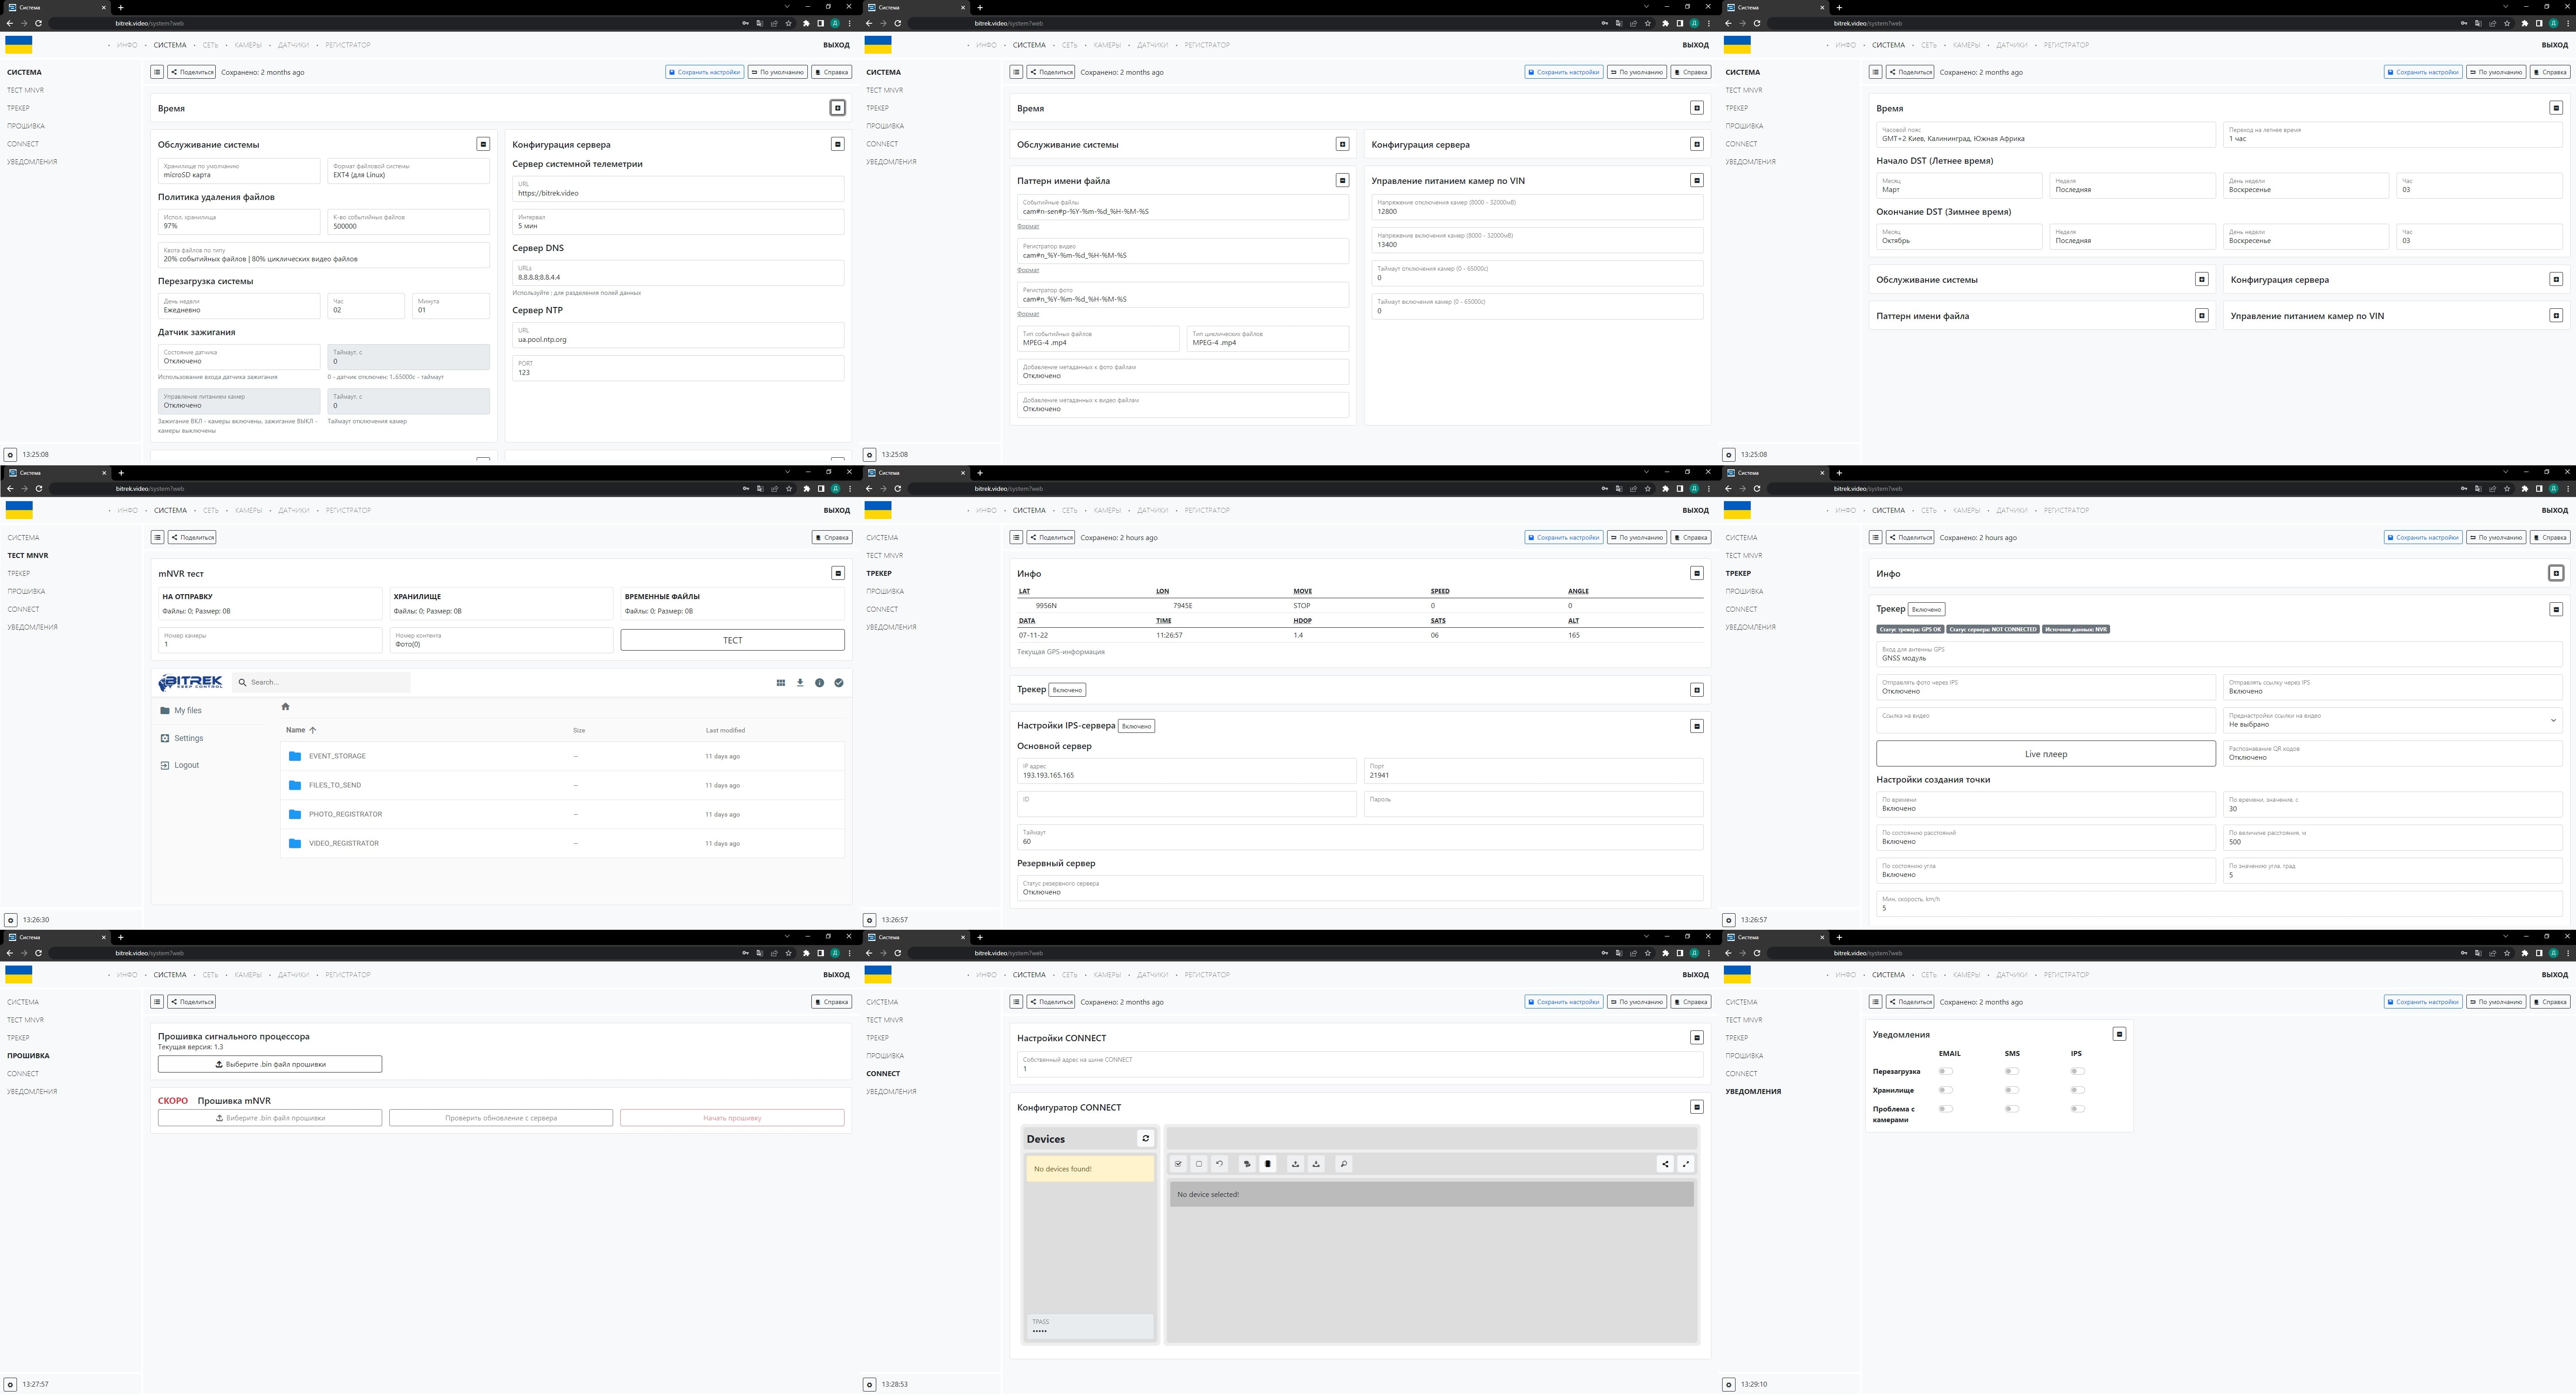Toggle SMS notification for Хранилище
This screenshot has width=2576, height=1396.
point(2011,1090)
